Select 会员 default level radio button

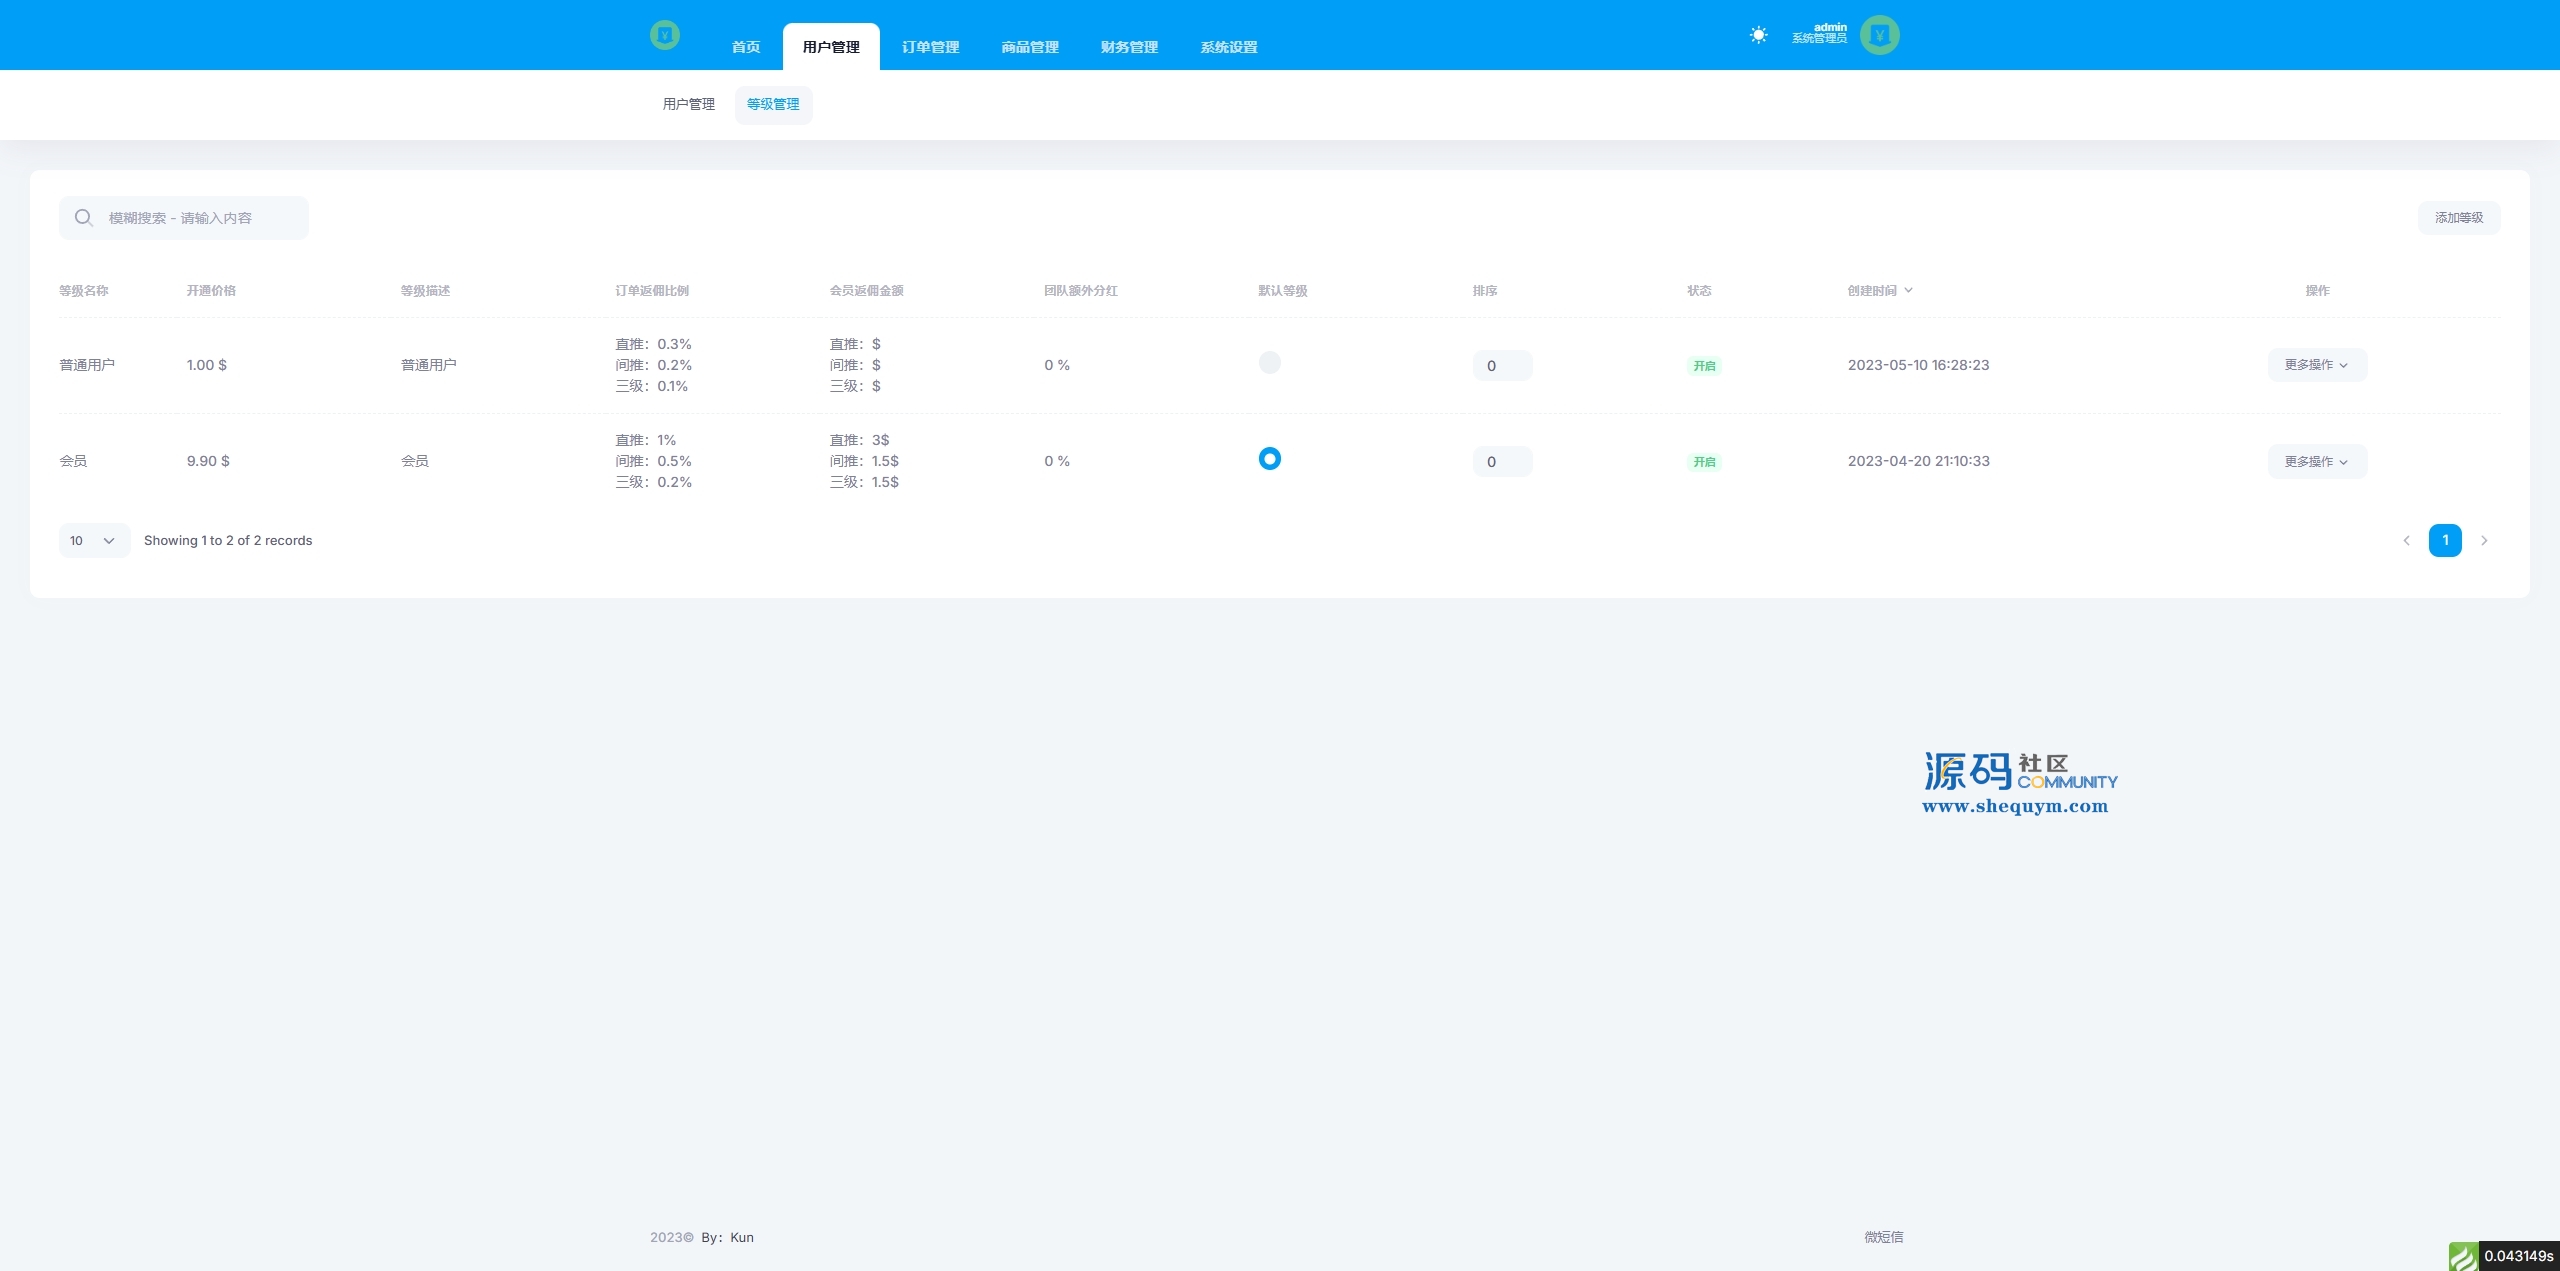click(x=1269, y=459)
